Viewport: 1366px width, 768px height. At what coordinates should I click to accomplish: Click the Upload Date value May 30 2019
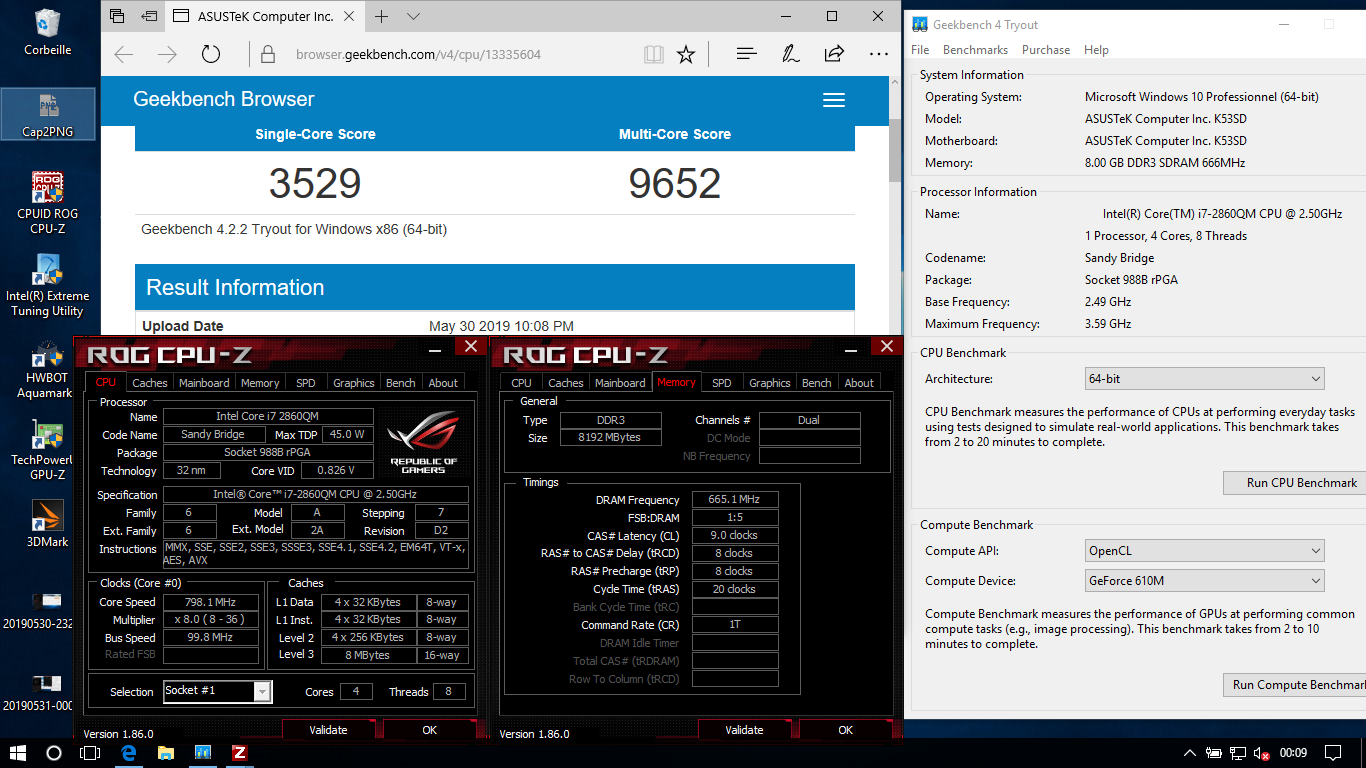click(x=501, y=326)
